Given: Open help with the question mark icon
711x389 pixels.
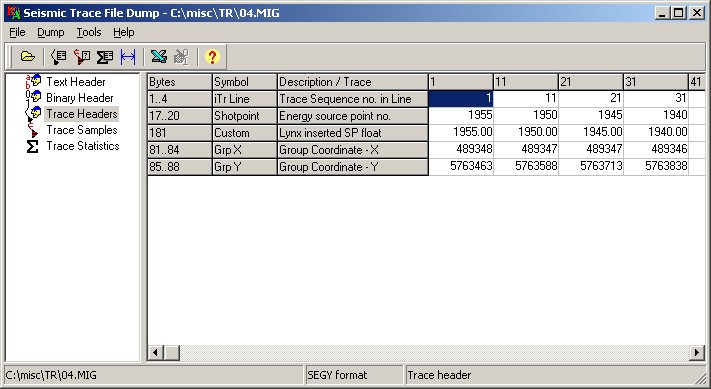Looking at the screenshot, I should pos(212,57).
